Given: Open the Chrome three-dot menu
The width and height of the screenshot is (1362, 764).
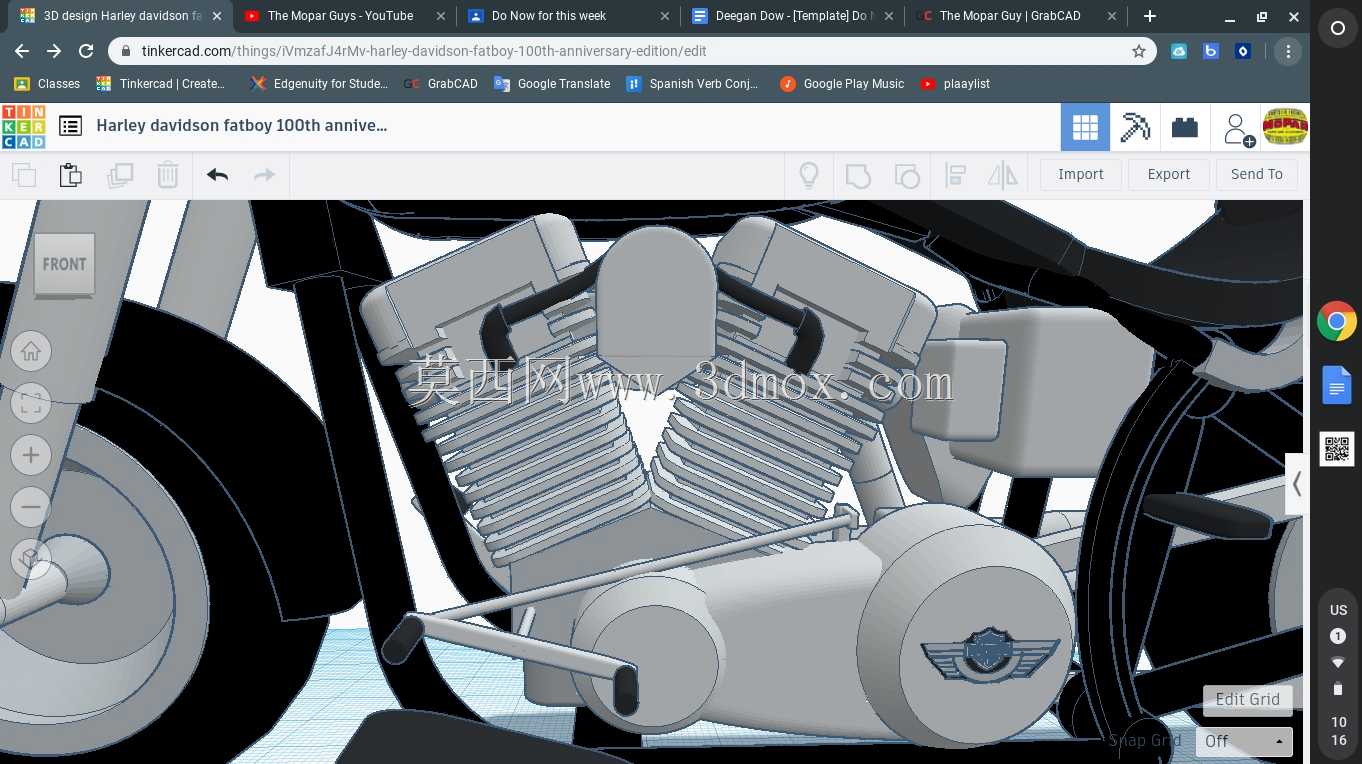Looking at the screenshot, I should coord(1288,51).
